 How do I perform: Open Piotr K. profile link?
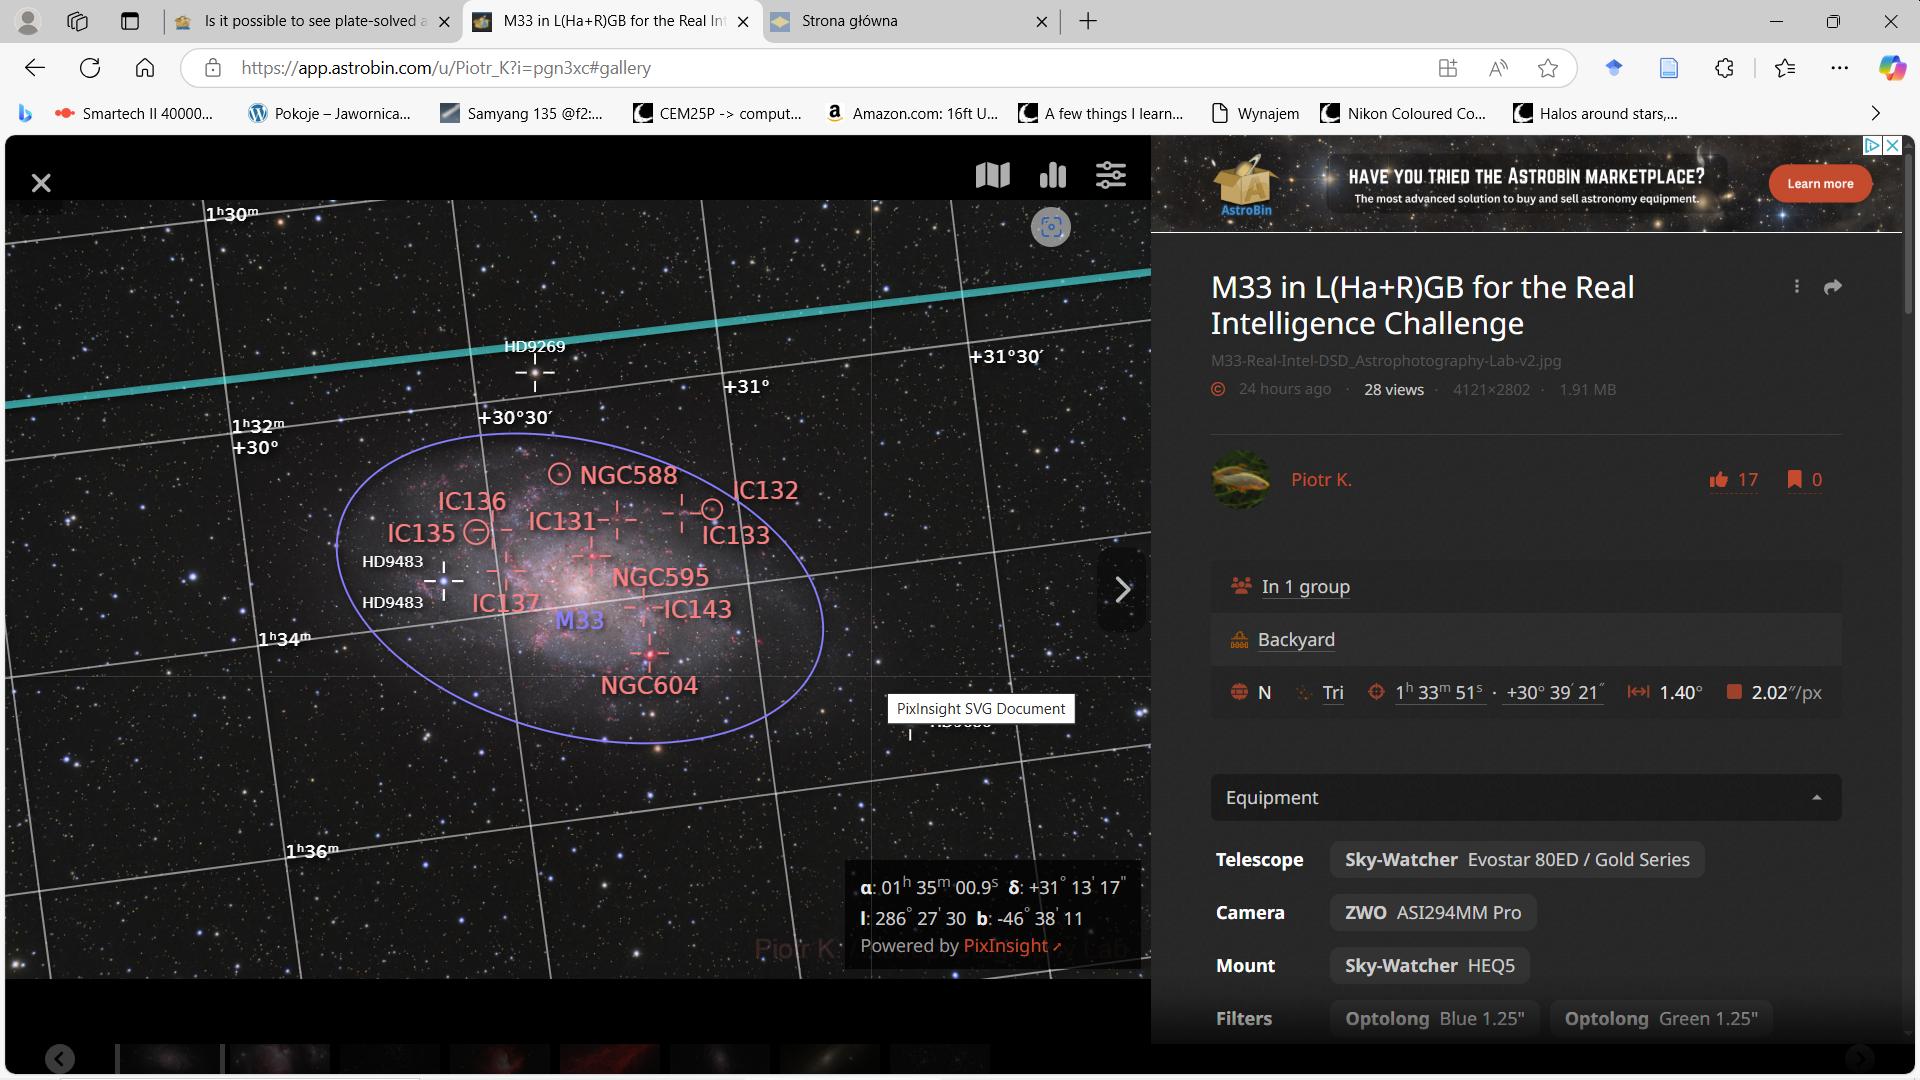click(1321, 480)
